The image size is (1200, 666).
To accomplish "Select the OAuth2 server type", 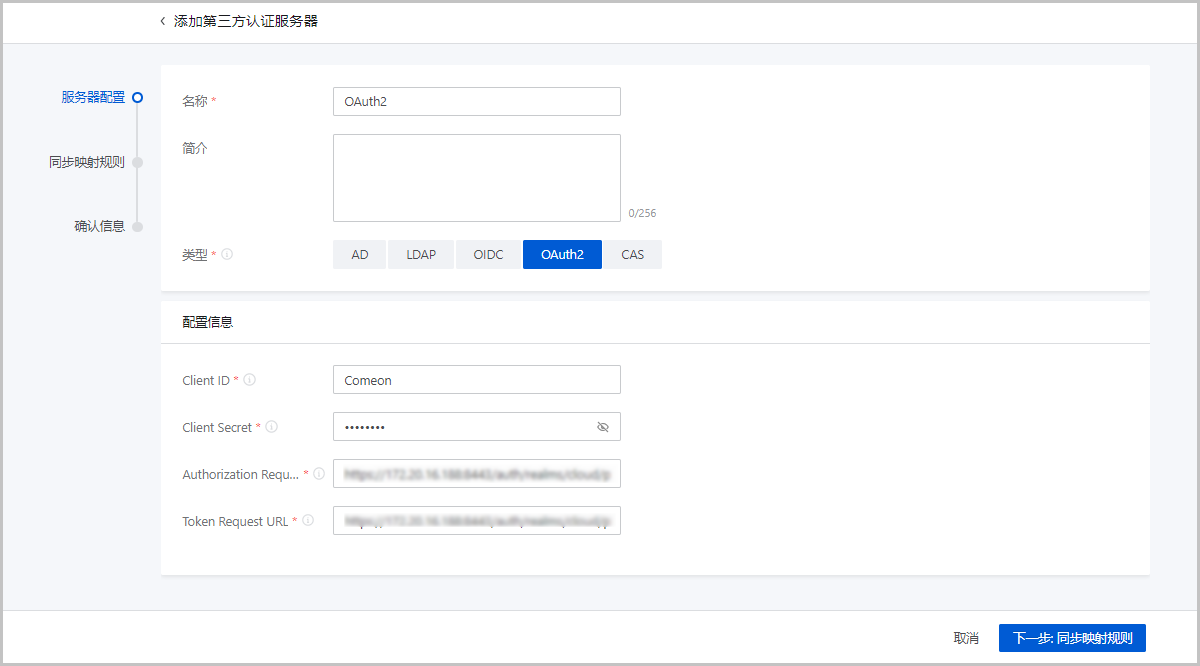I will 562,255.
